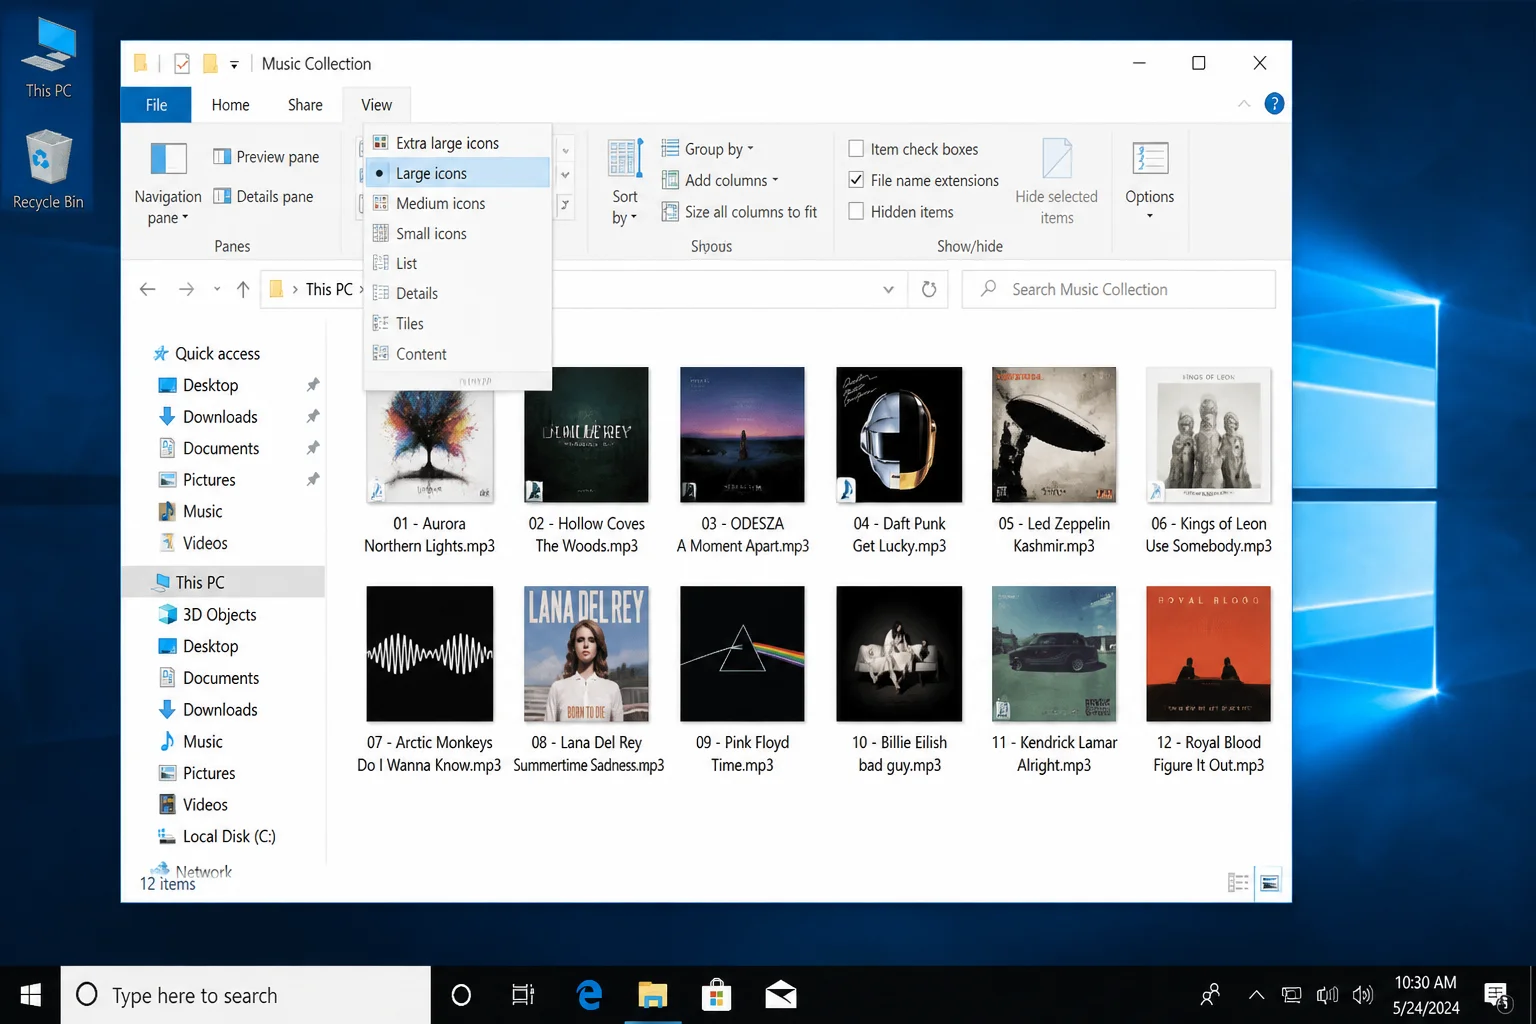The width and height of the screenshot is (1536, 1024).
Task: Open the Add columns dropdown
Action: click(x=720, y=180)
